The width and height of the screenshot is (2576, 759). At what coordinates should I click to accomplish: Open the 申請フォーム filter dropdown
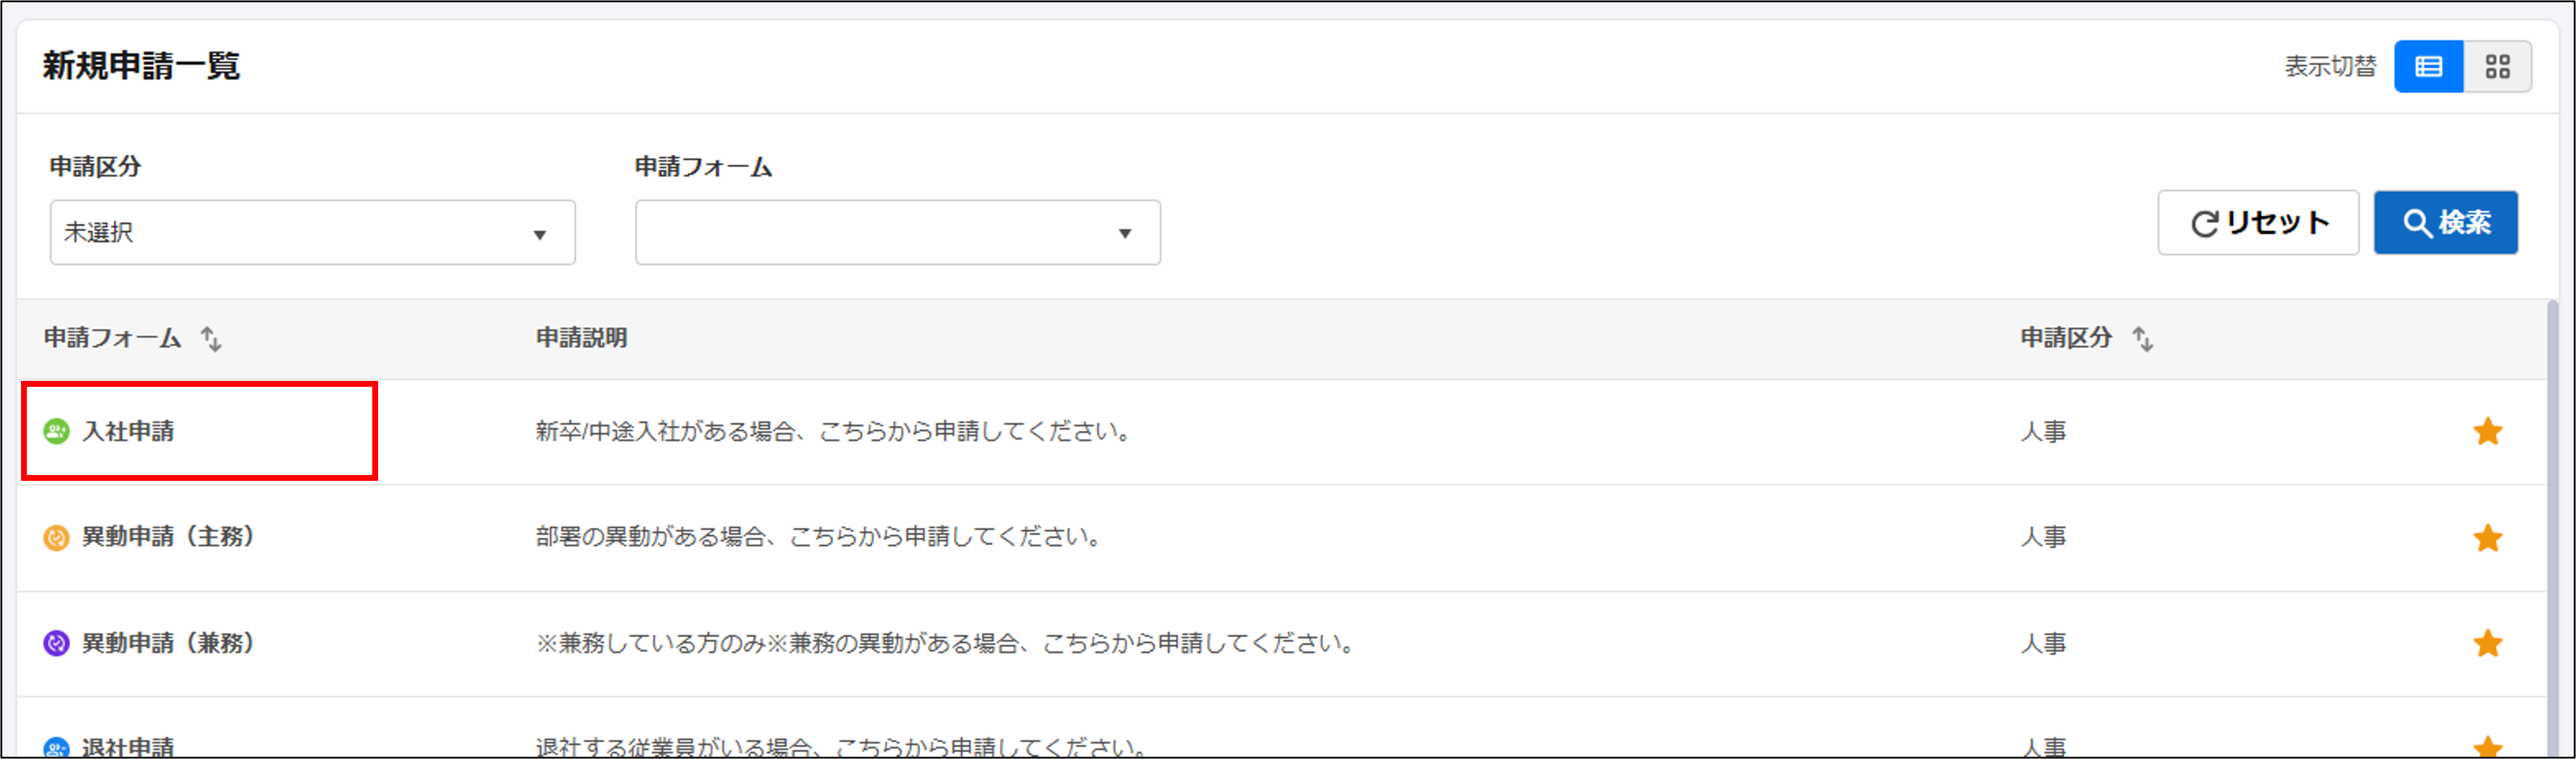[x=898, y=233]
